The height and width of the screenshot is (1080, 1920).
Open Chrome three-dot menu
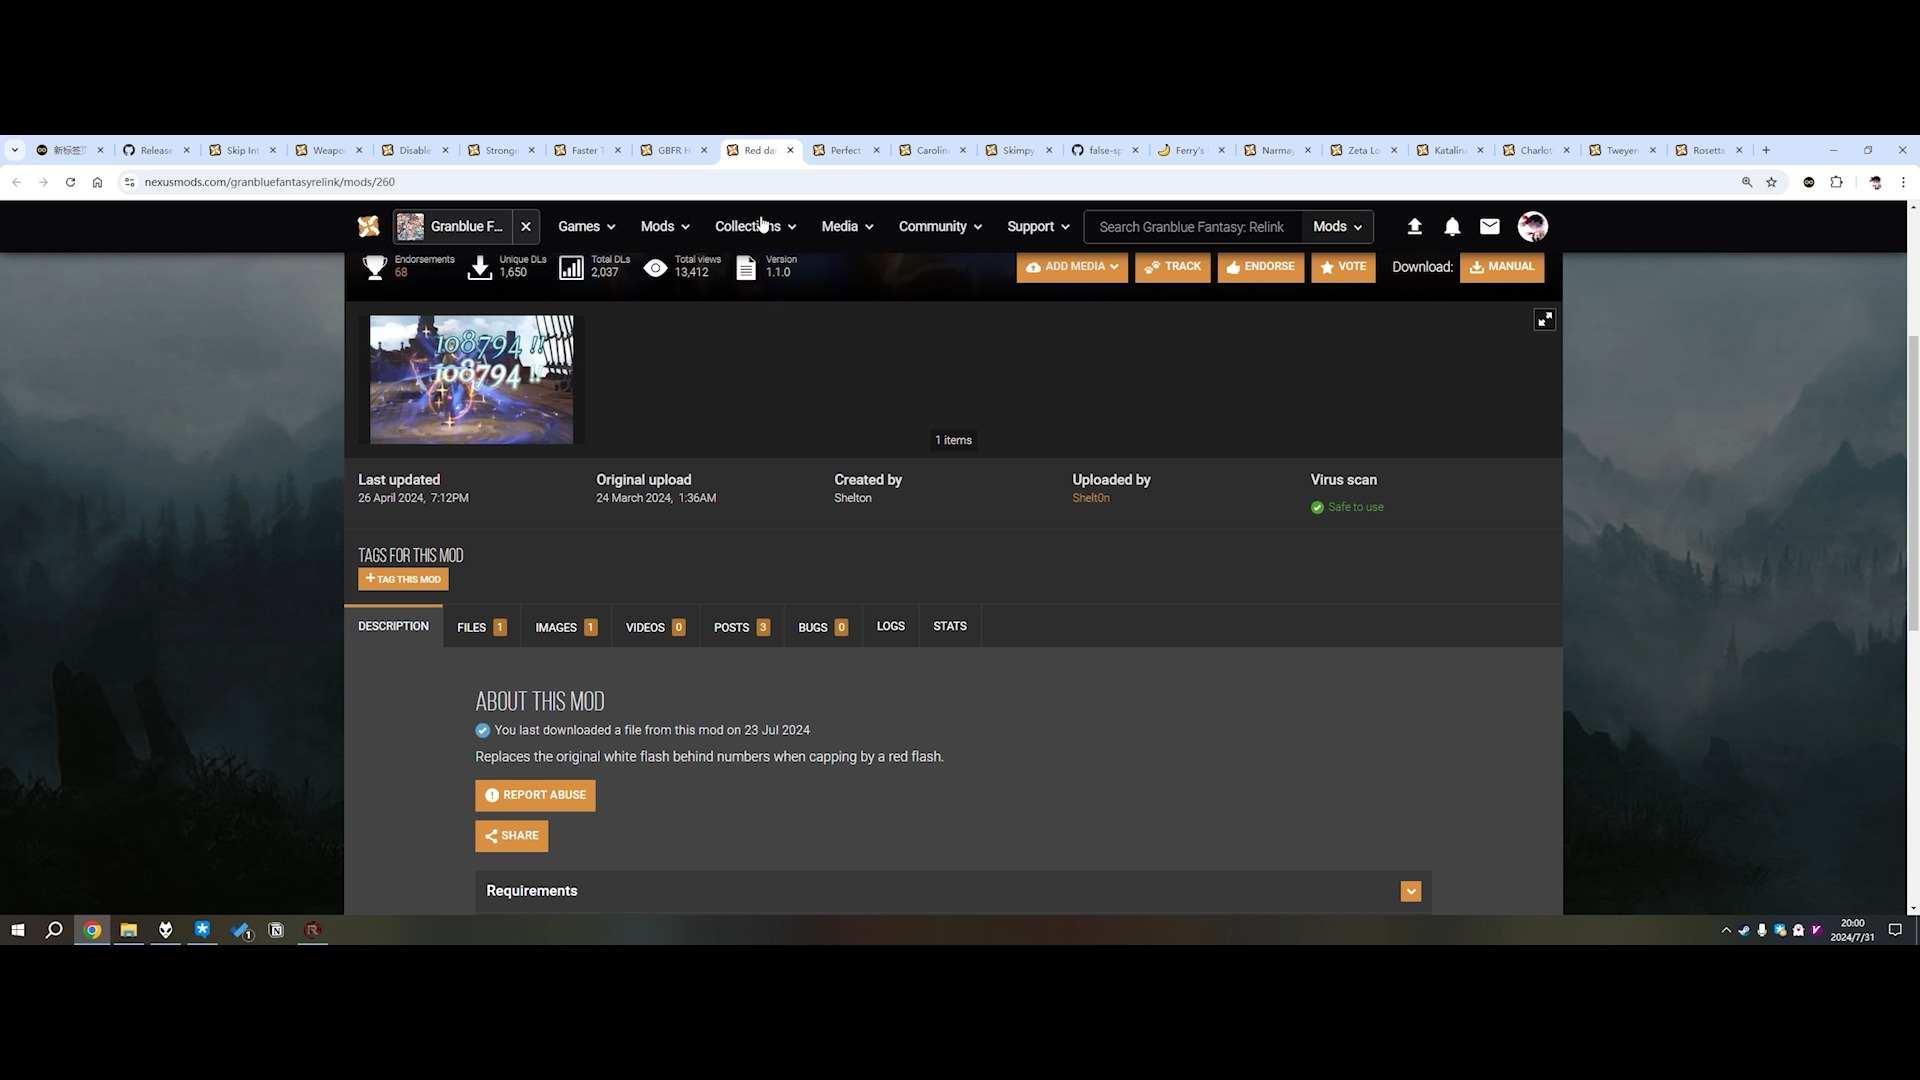pyautogui.click(x=1903, y=182)
